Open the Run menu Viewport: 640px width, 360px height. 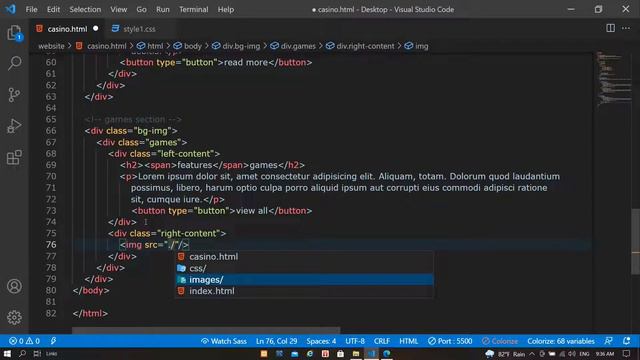tap(162, 9)
